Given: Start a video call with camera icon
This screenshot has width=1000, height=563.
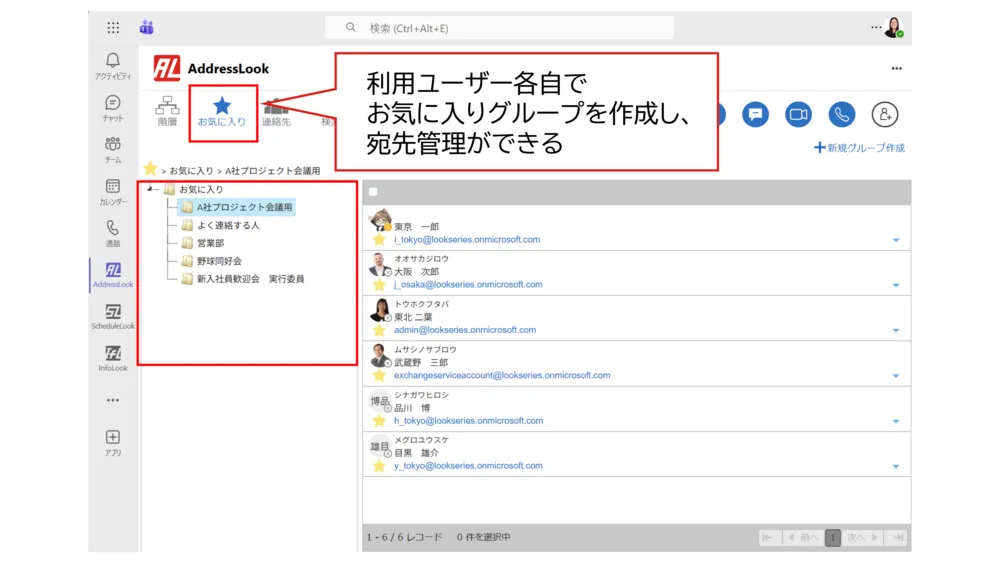Looking at the screenshot, I should pos(798,115).
